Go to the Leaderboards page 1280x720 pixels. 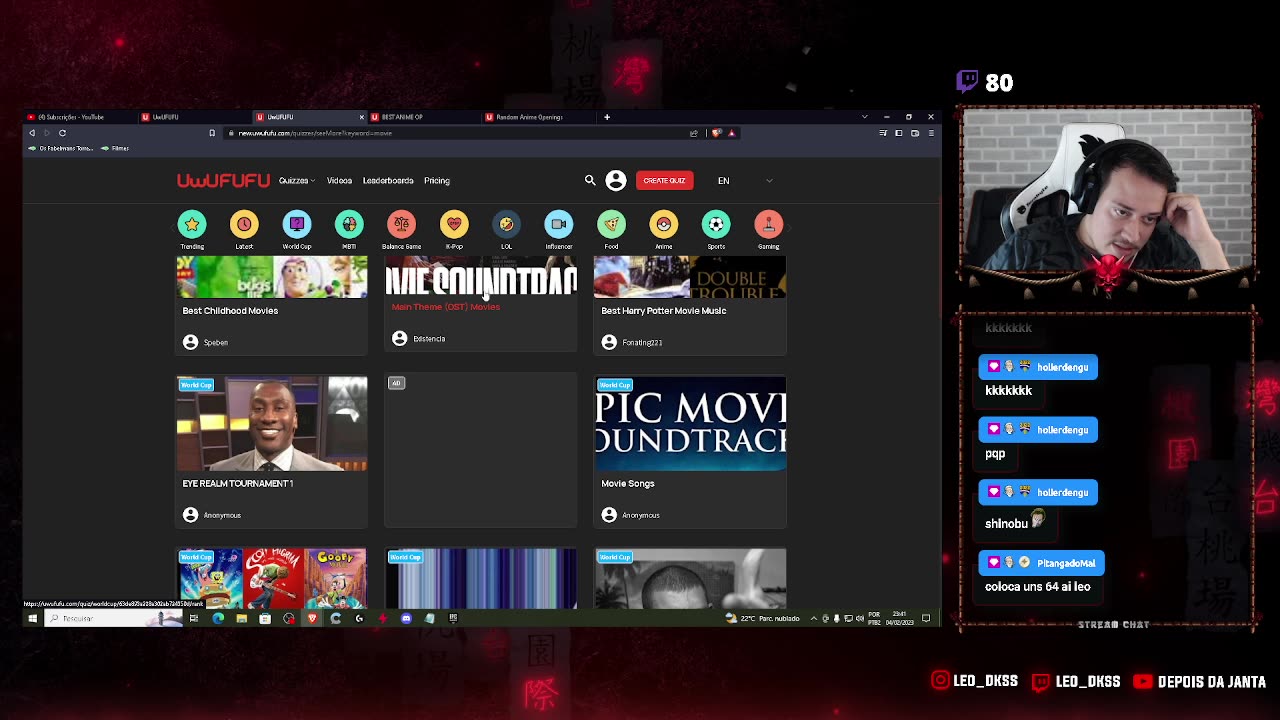pos(388,181)
